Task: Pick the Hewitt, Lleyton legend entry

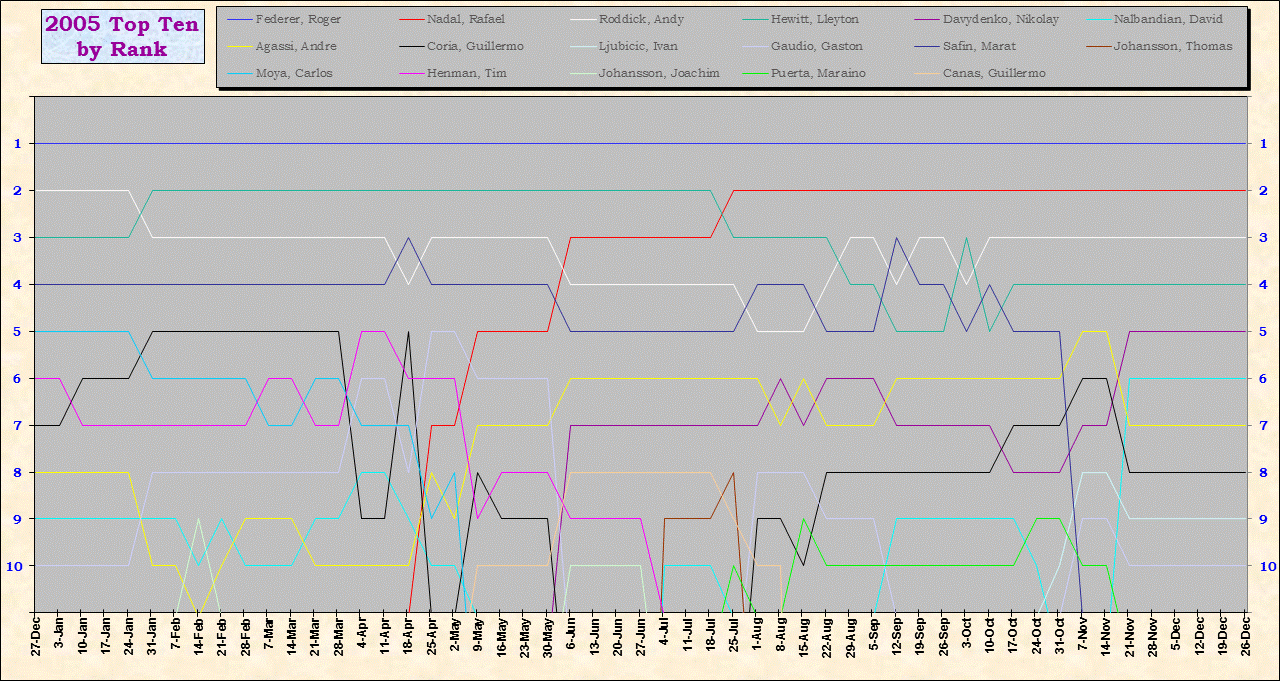Action: click(815, 19)
